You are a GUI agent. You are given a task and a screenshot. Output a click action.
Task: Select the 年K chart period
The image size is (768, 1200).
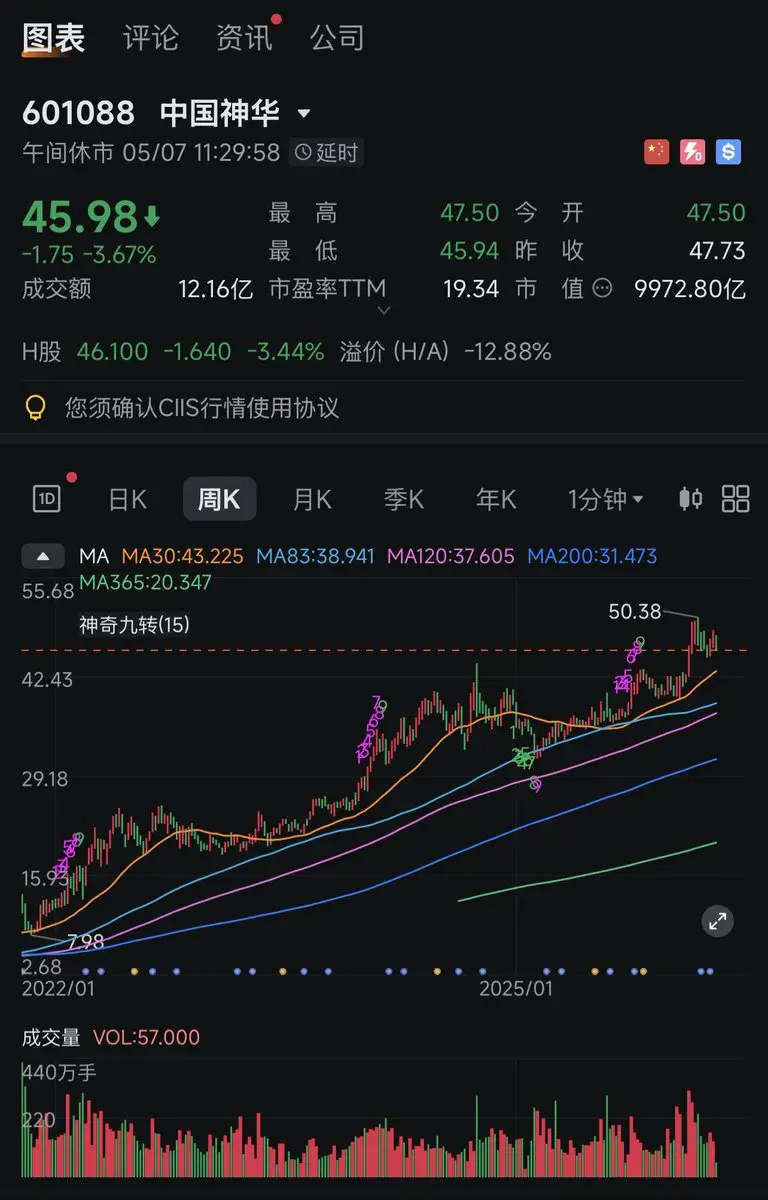(x=495, y=499)
